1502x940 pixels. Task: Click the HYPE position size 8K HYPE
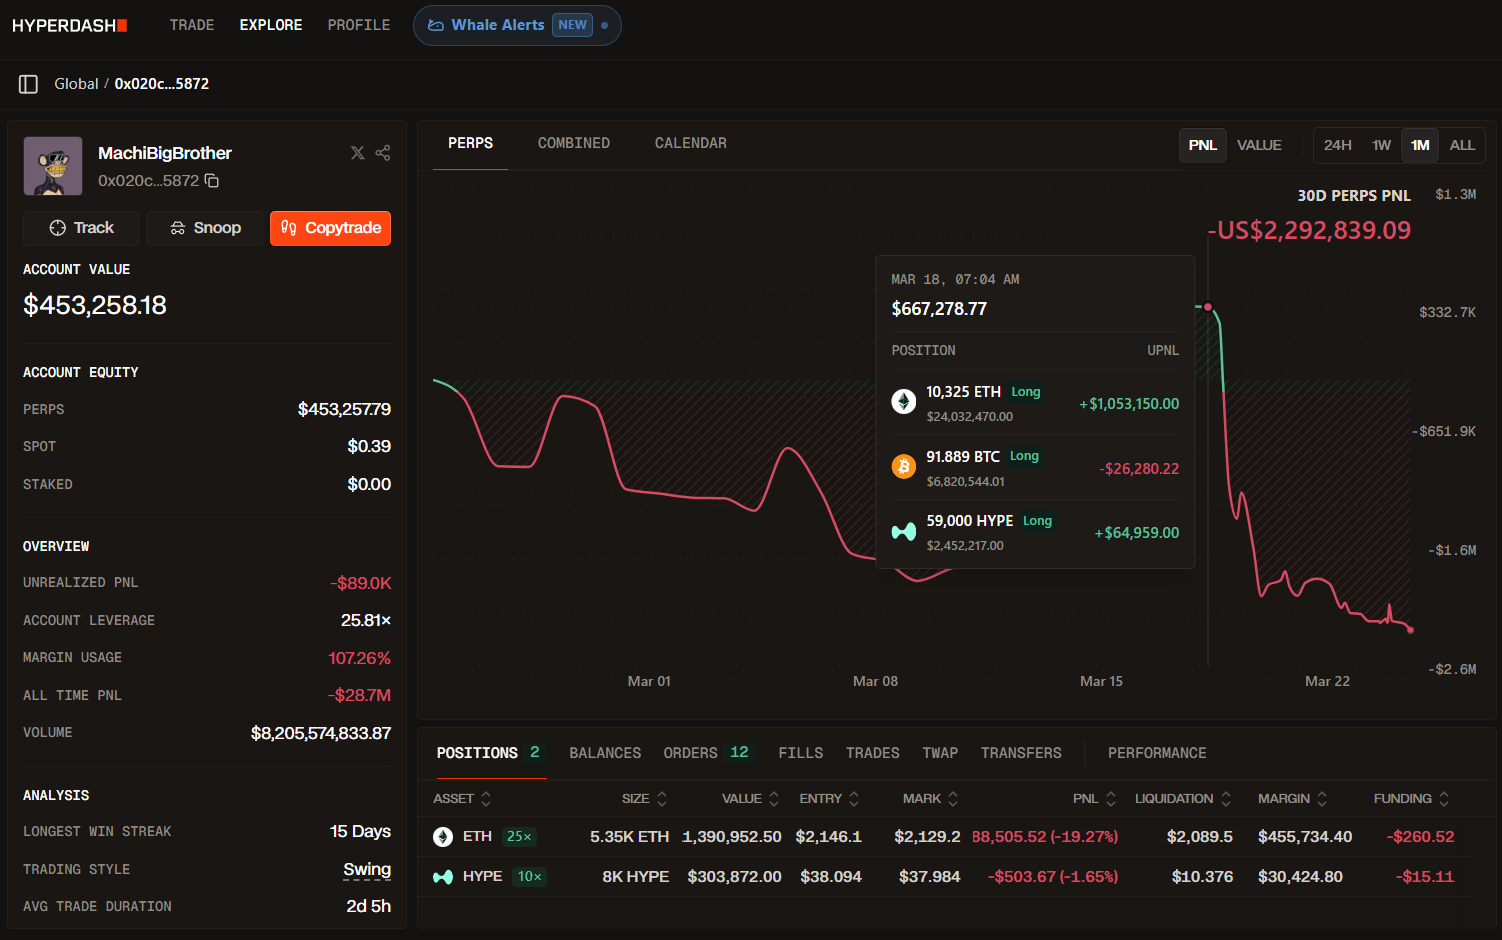click(635, 877)
